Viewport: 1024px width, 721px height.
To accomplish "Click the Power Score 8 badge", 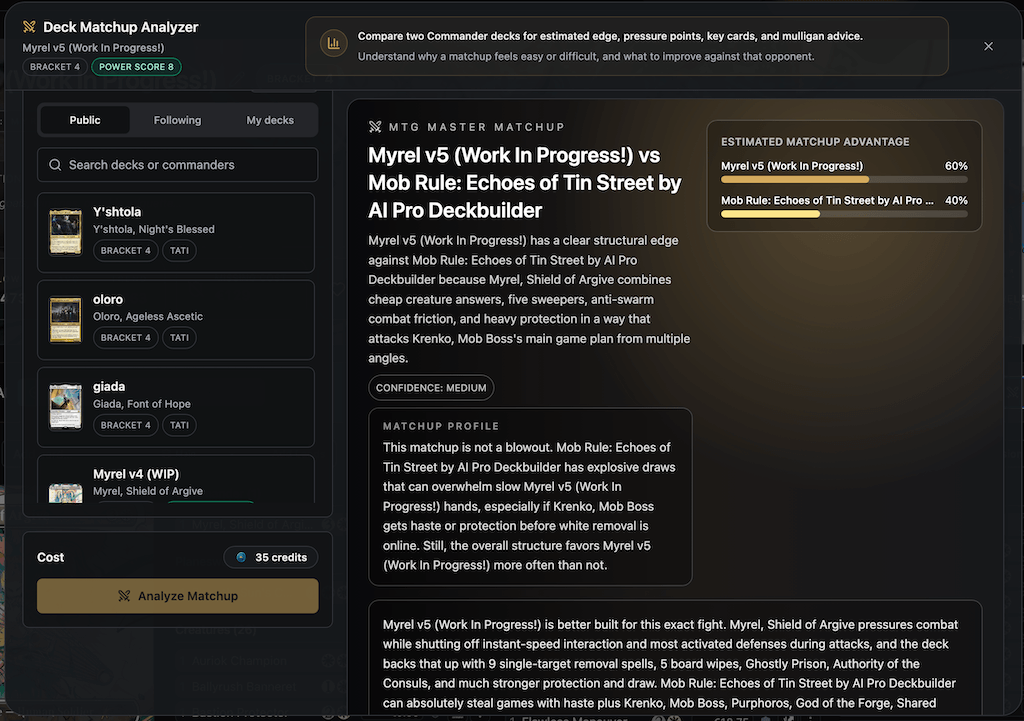I will pos(136,67).
